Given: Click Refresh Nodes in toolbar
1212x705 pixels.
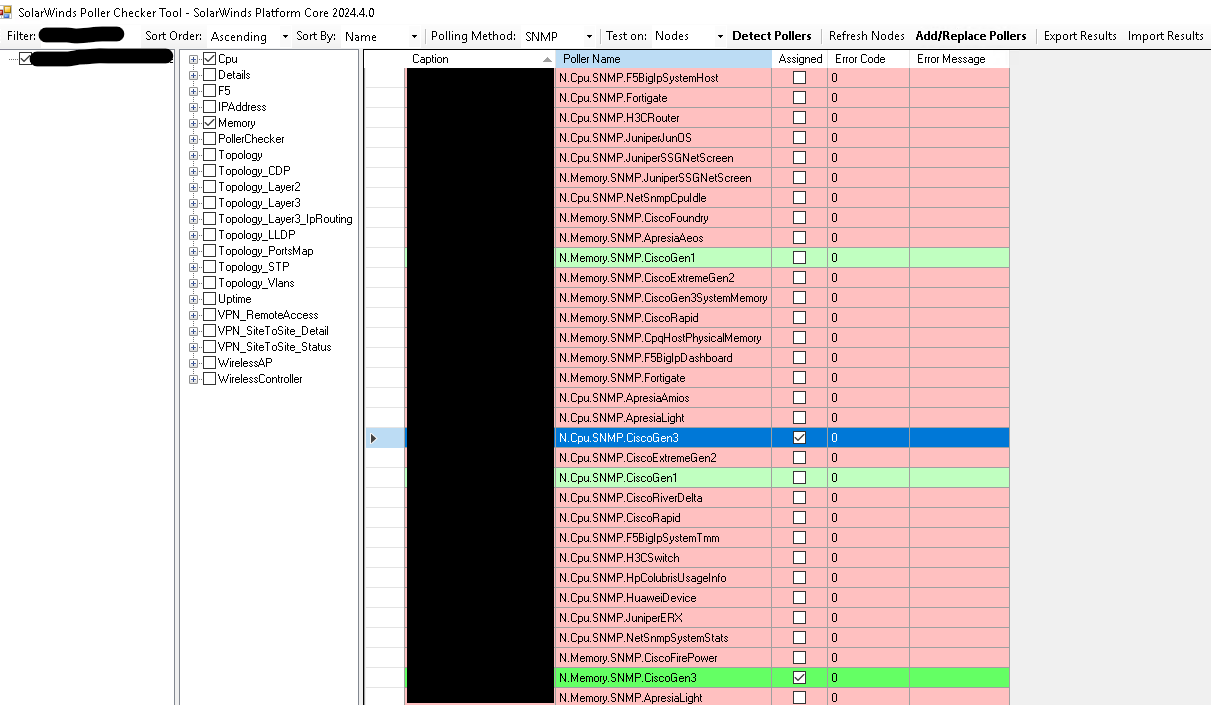Looking at the screenshot, I should coord(866,36).
